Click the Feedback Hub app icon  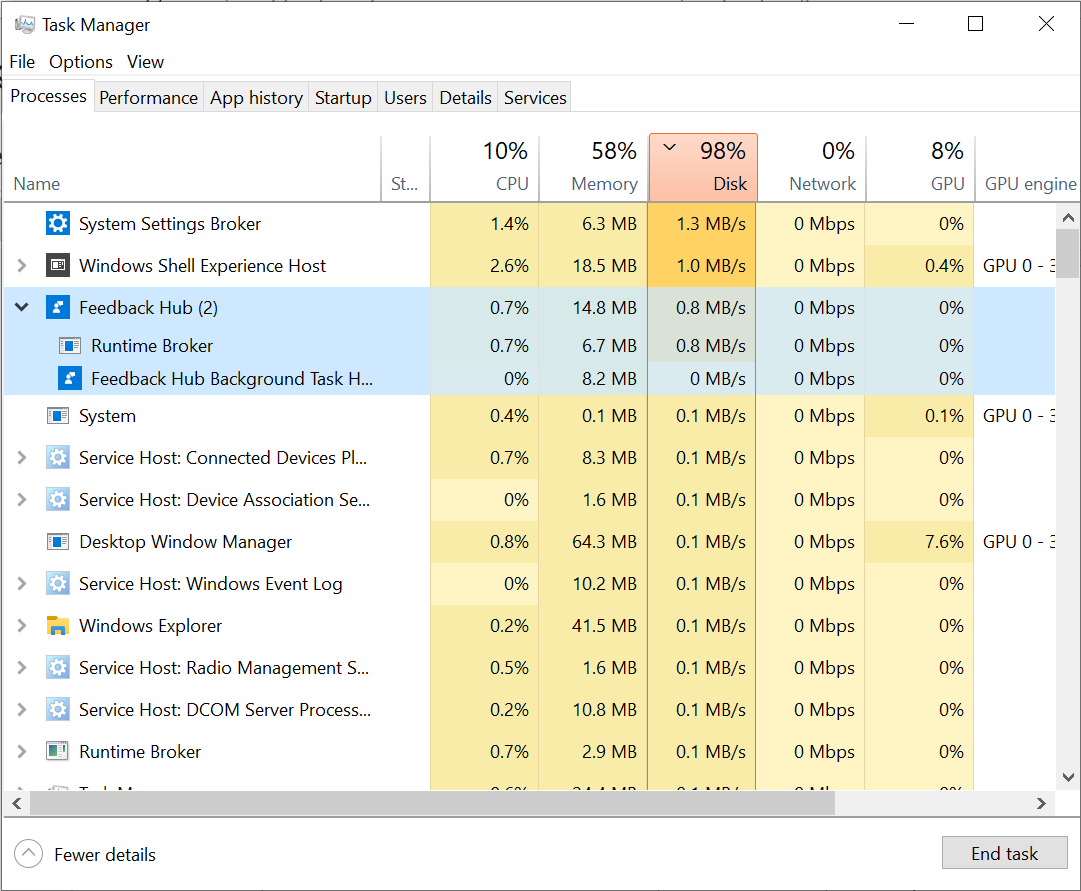(x=57, y=307)
